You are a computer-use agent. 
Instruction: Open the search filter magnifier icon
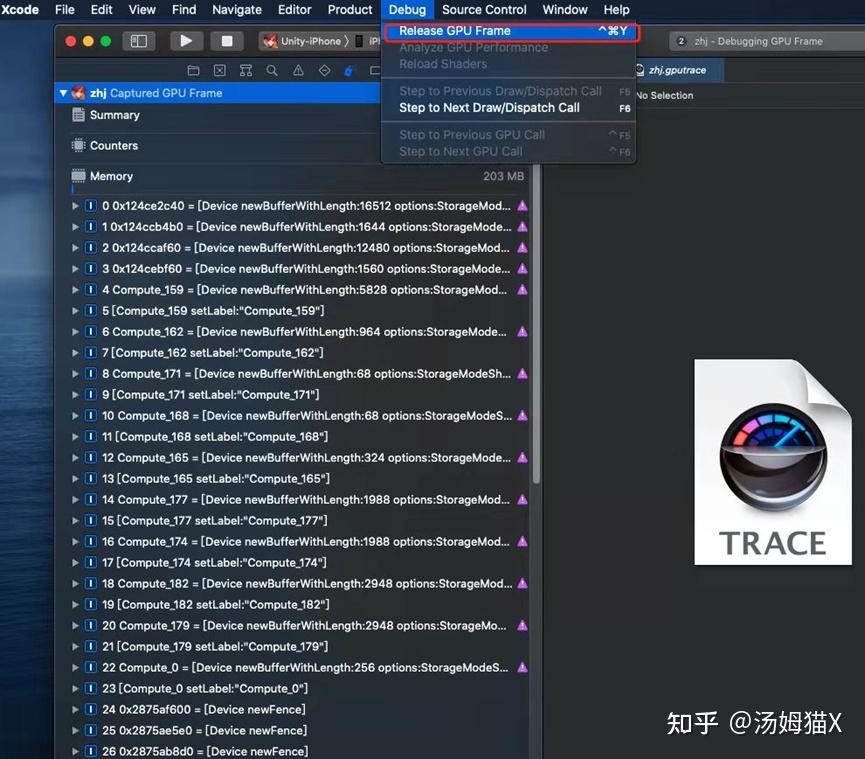[x=271, y=70]
